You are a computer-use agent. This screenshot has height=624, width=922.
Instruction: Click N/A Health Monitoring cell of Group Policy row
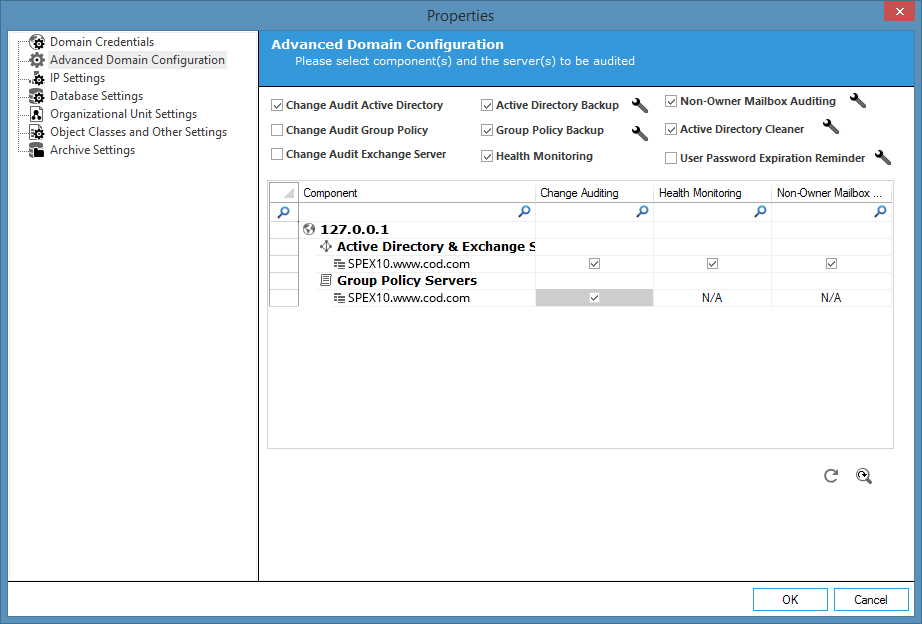point(712,298)
